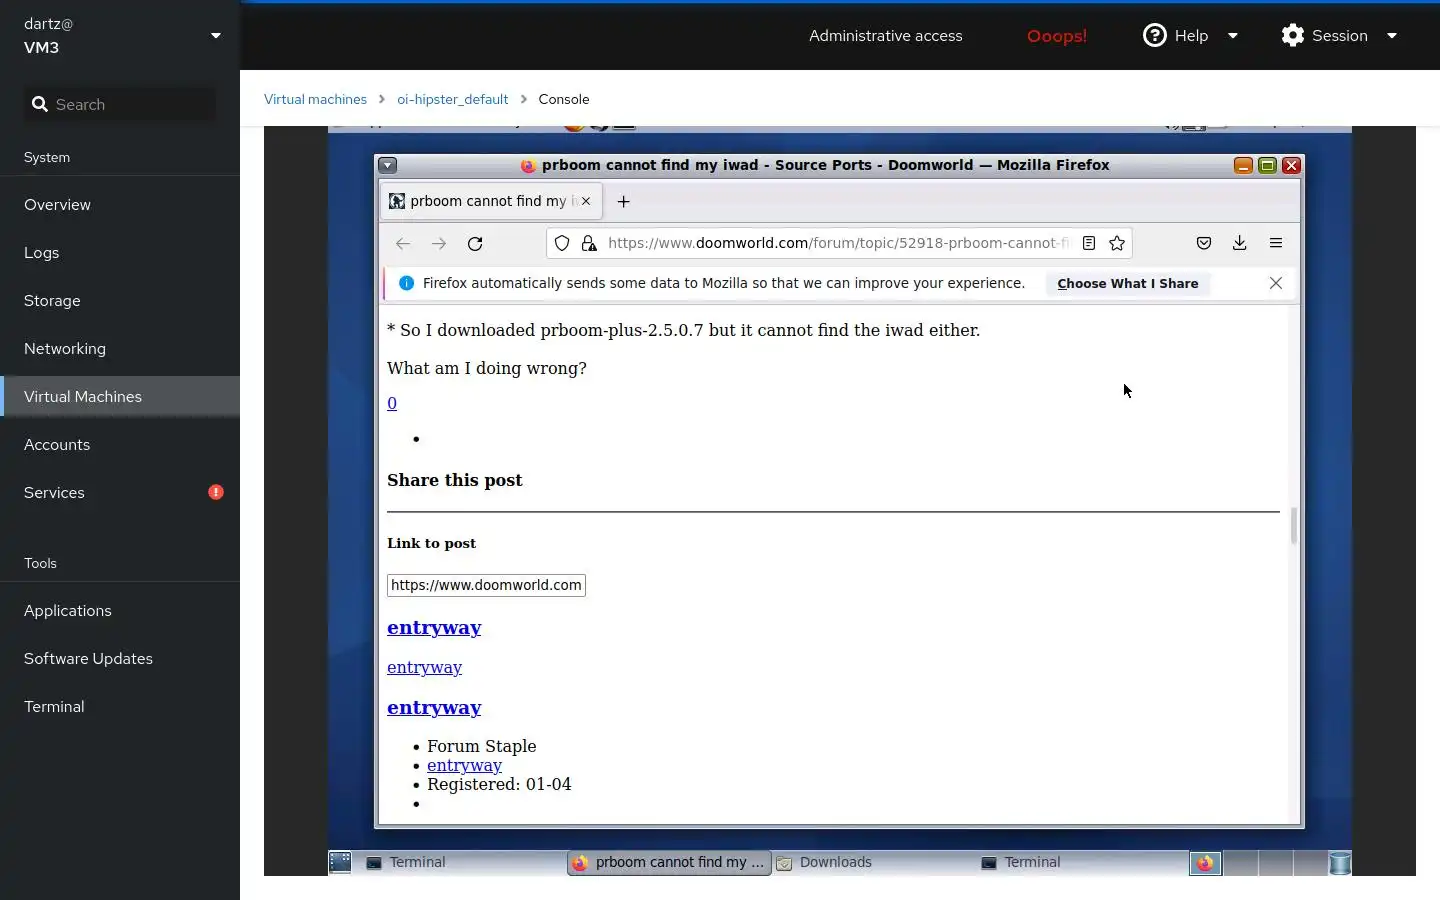Click the Link to post URL field
Screen dimensions: 1440x900
(486, 585)
